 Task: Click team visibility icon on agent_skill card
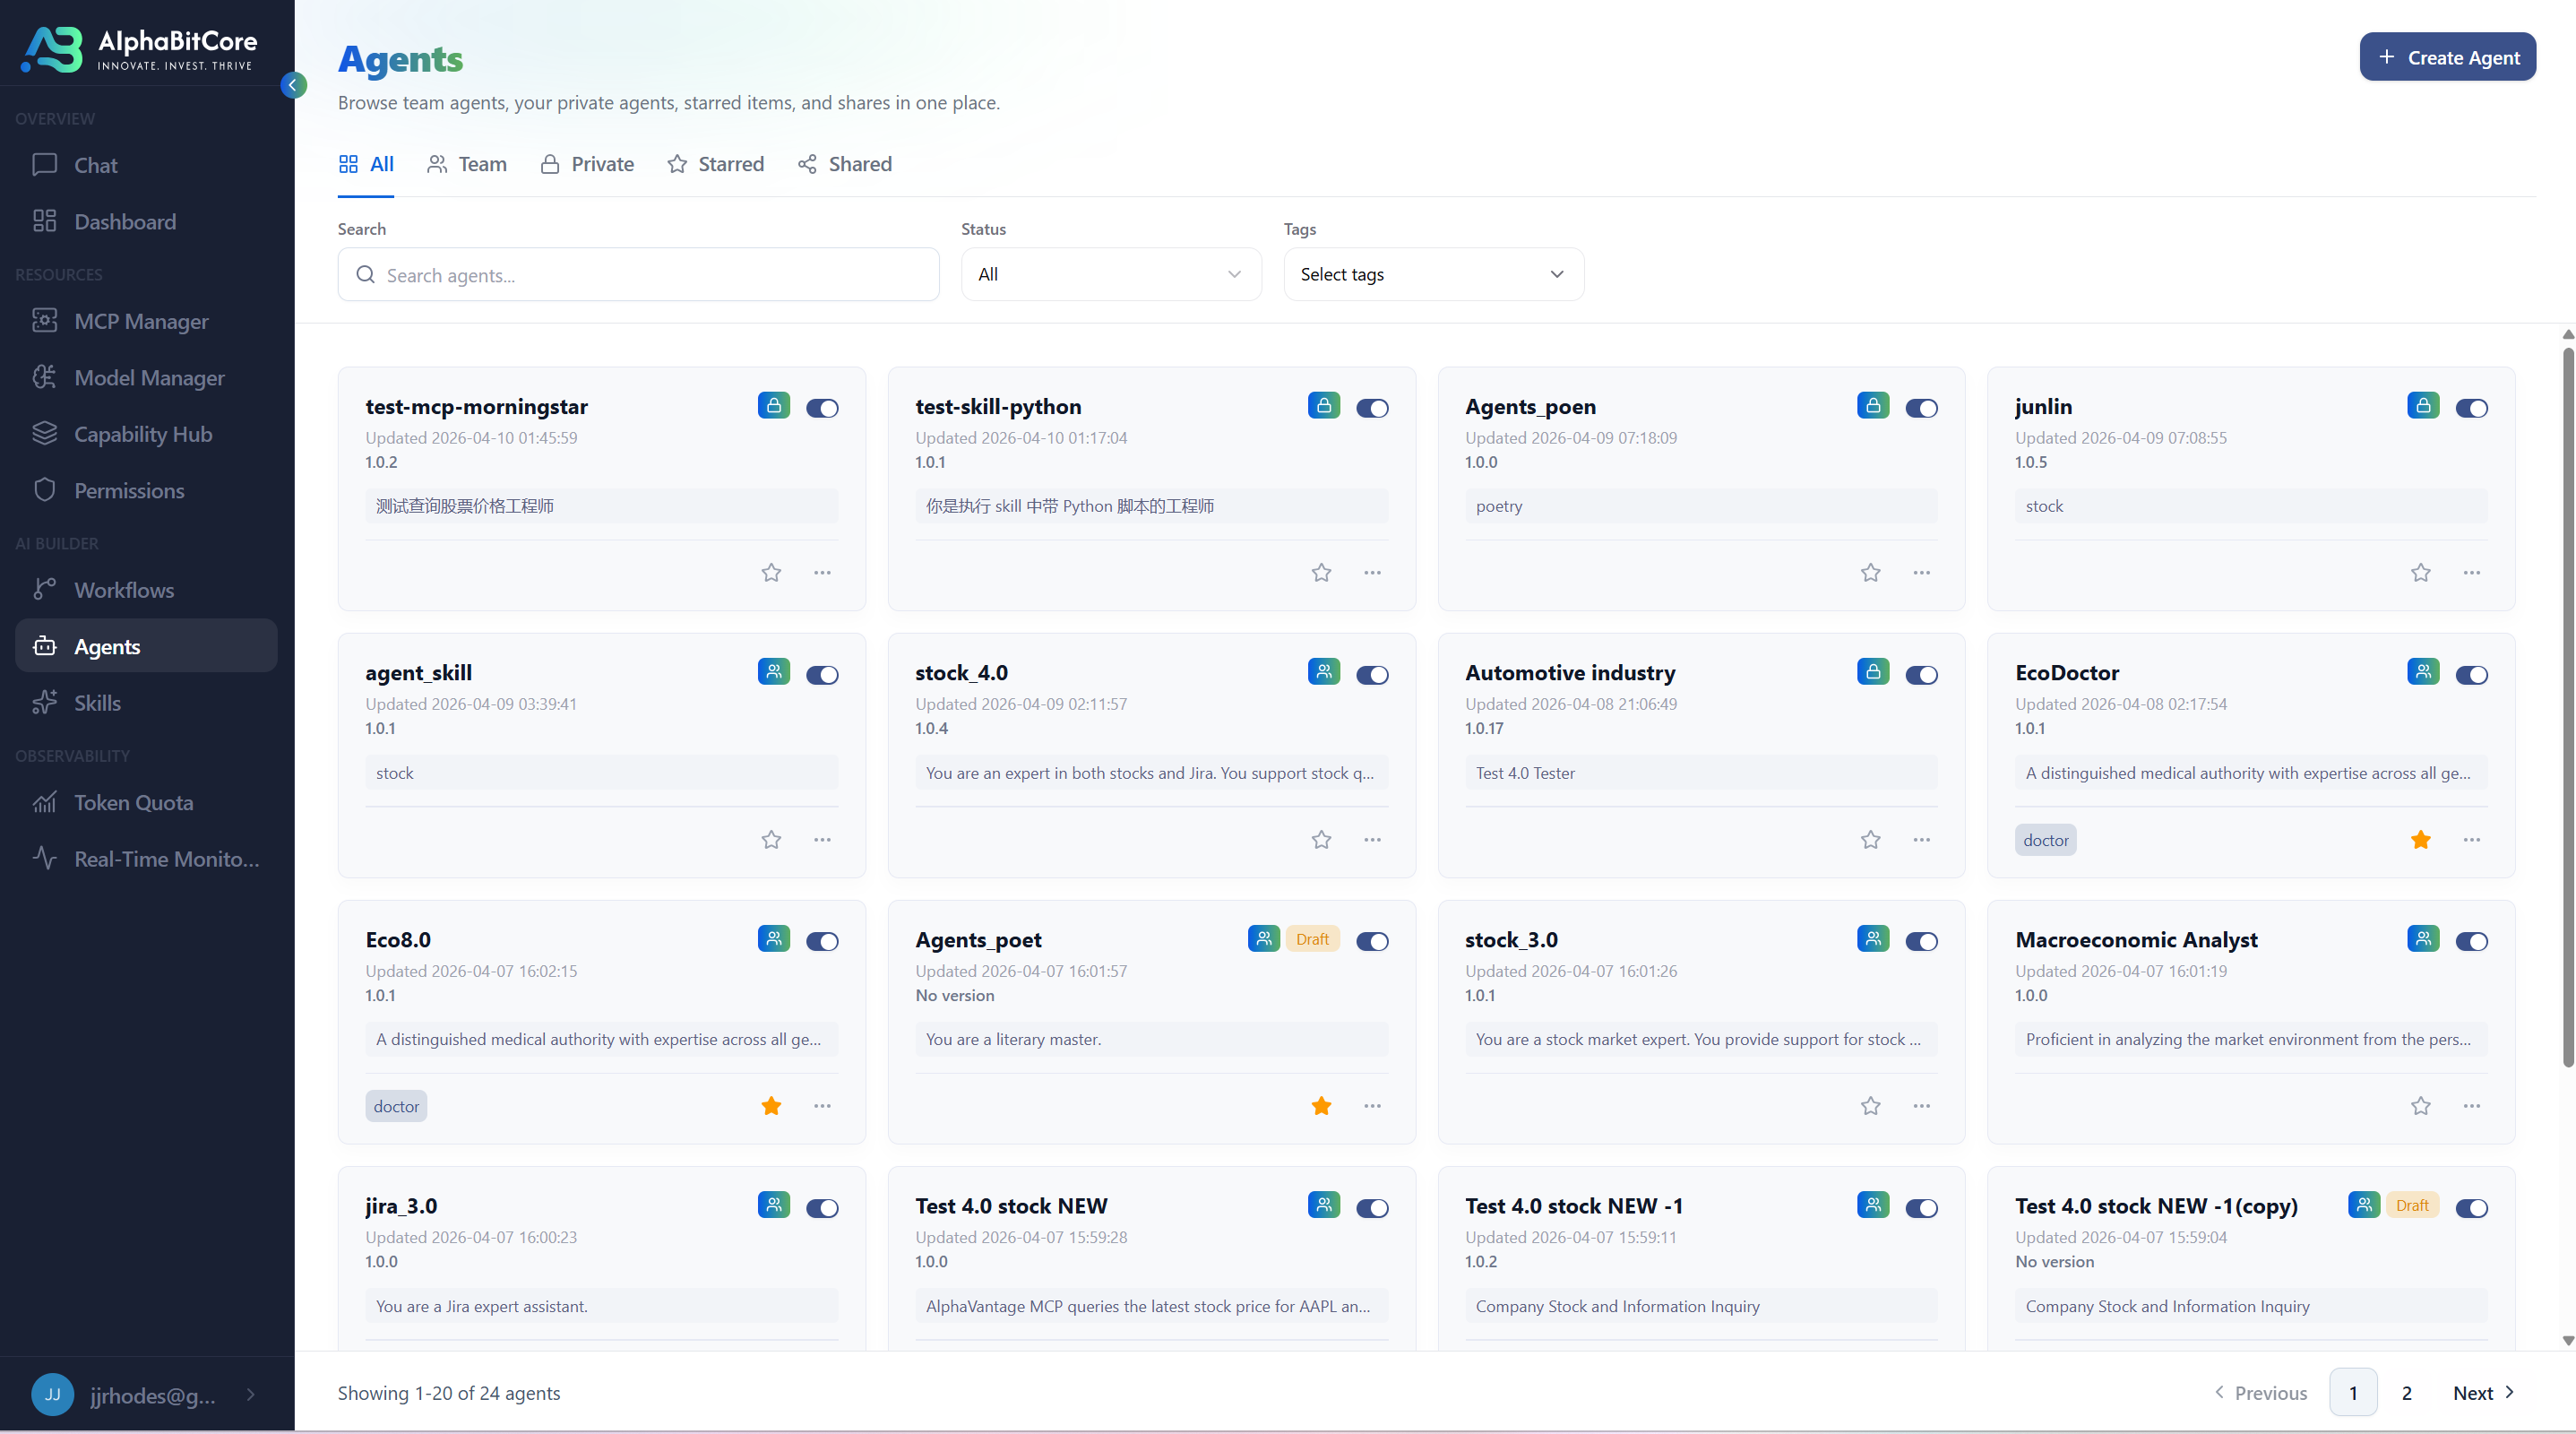click(x=773, y=672)
